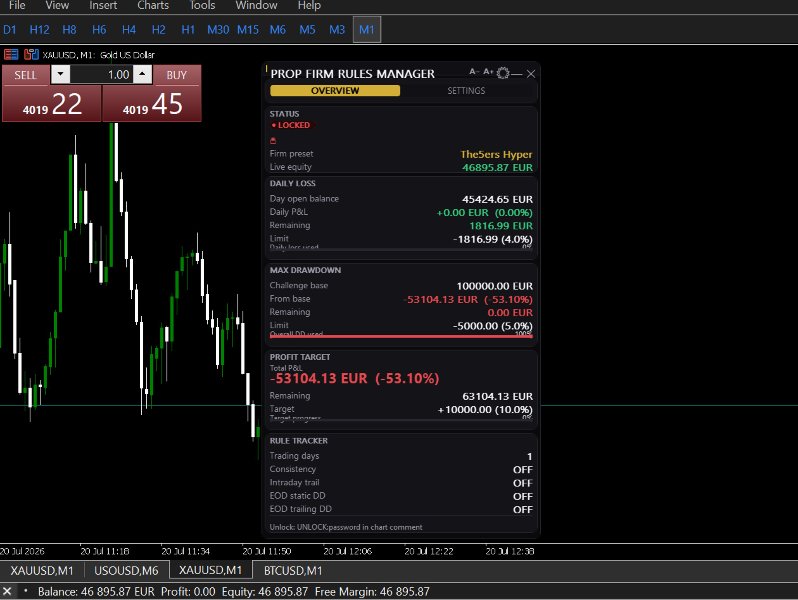Open the BTCUSD,M1 chart tab

click(293, 570)
